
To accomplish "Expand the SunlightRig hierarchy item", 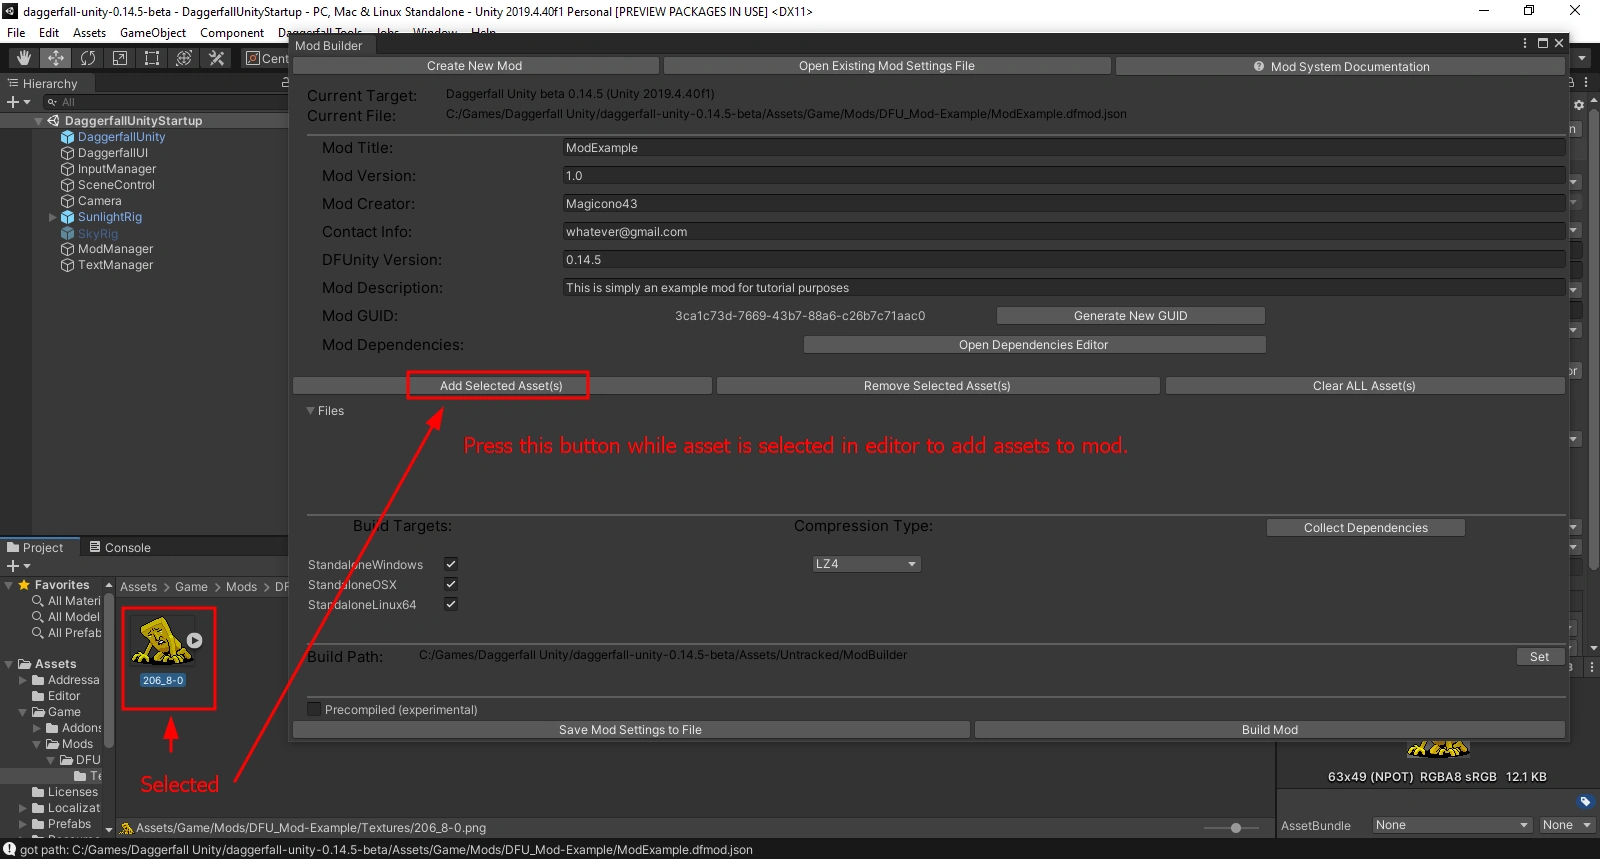I will click(53, 217).
